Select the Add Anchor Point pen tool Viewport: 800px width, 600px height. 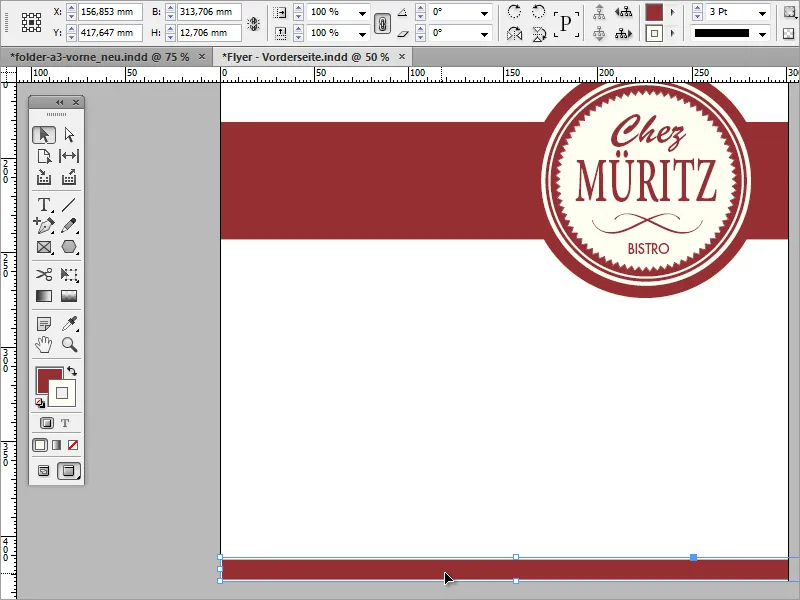tap(44, 226)
